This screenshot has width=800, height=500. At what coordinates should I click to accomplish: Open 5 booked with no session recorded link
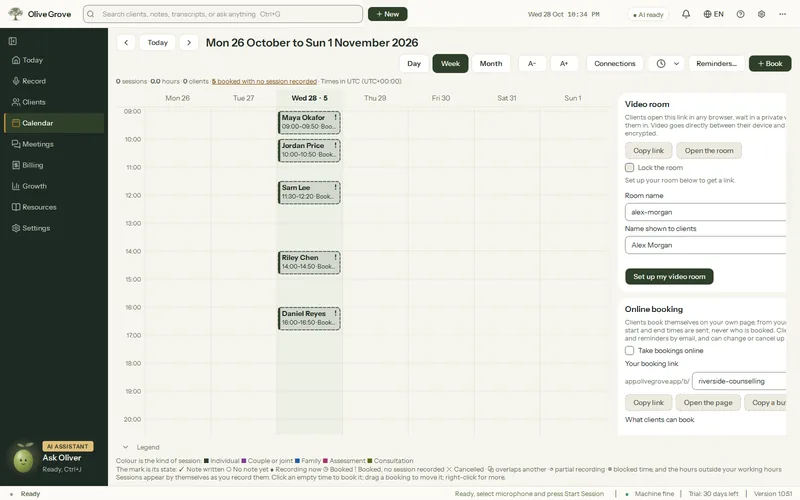point(264,81)
